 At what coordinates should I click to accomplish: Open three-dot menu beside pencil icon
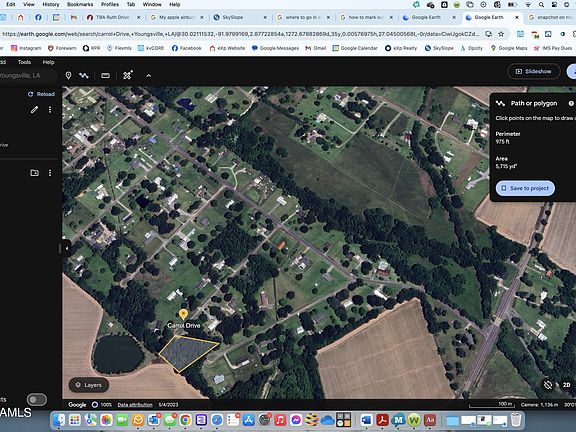point(50,109)
